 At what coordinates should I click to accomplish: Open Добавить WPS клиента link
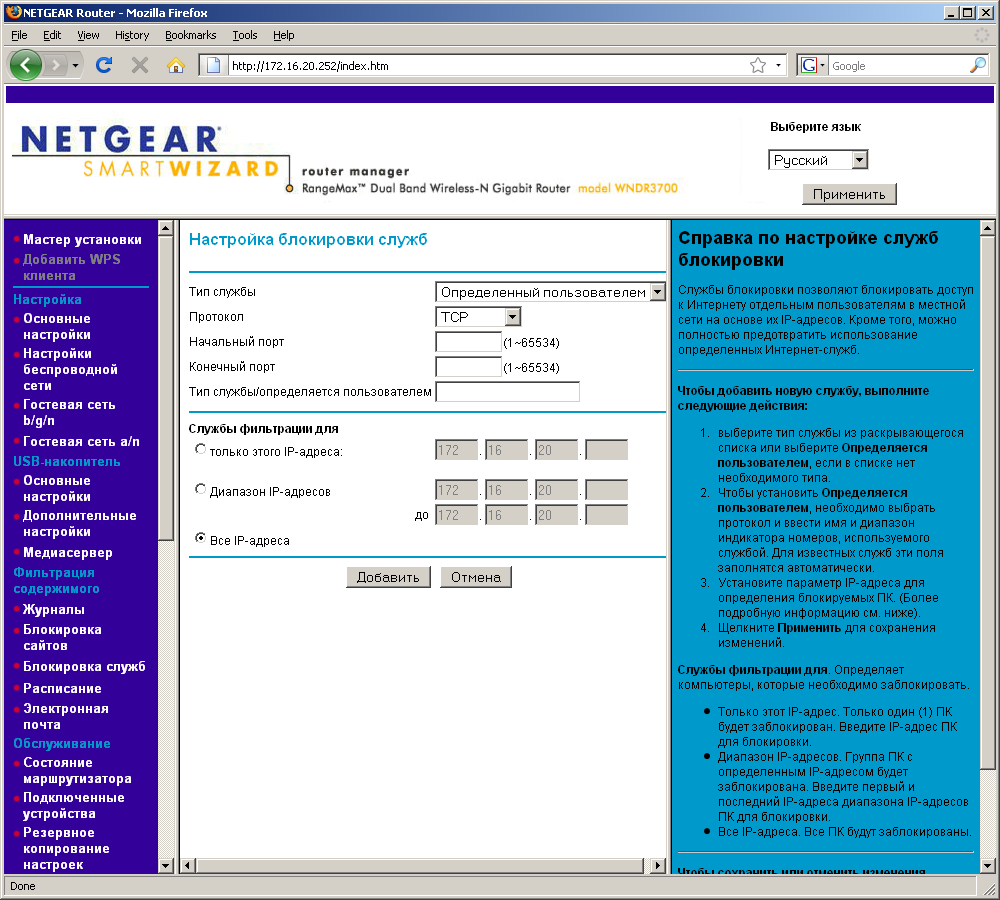tap(71, 267)
